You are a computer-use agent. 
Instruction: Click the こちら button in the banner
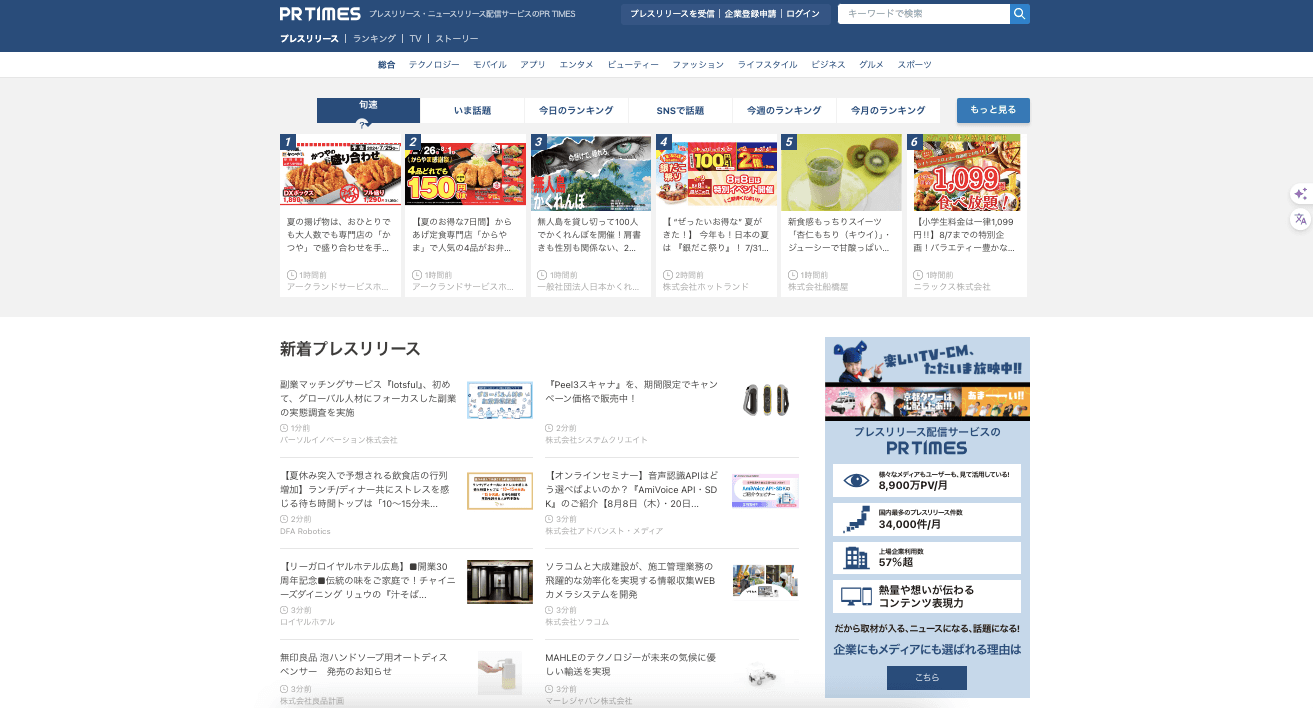coord(927,677)
